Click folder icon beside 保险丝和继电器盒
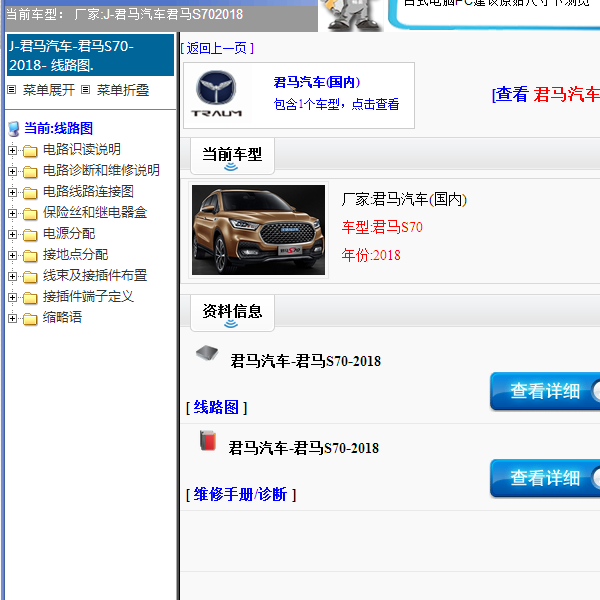The image size is (600, 600). (30, 214)
